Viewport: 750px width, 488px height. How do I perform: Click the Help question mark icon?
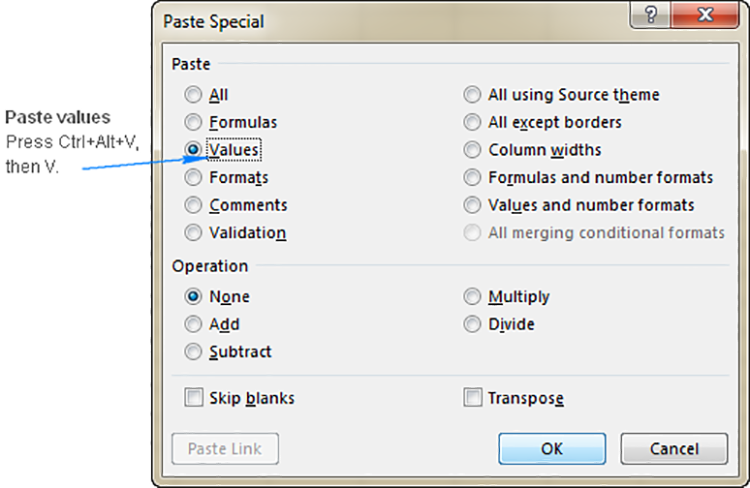point(651,14)
